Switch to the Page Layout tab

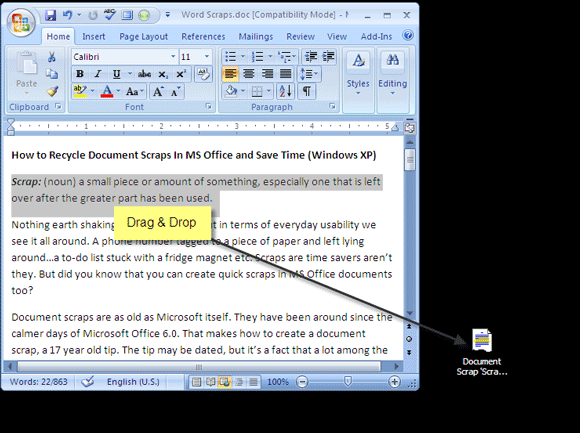click(x=143, y=37)
